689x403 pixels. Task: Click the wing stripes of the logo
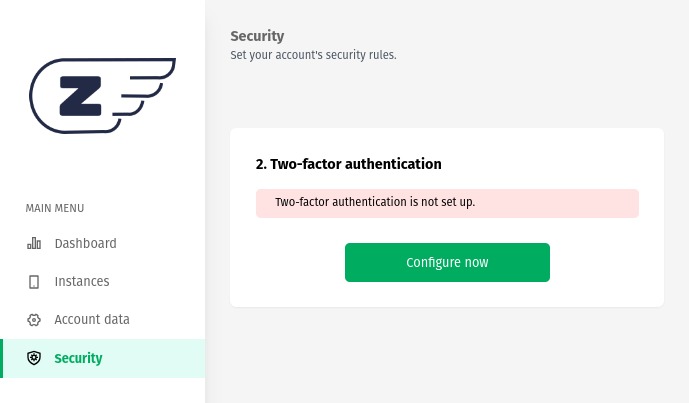pyautogui.click(x=145, y=93)
